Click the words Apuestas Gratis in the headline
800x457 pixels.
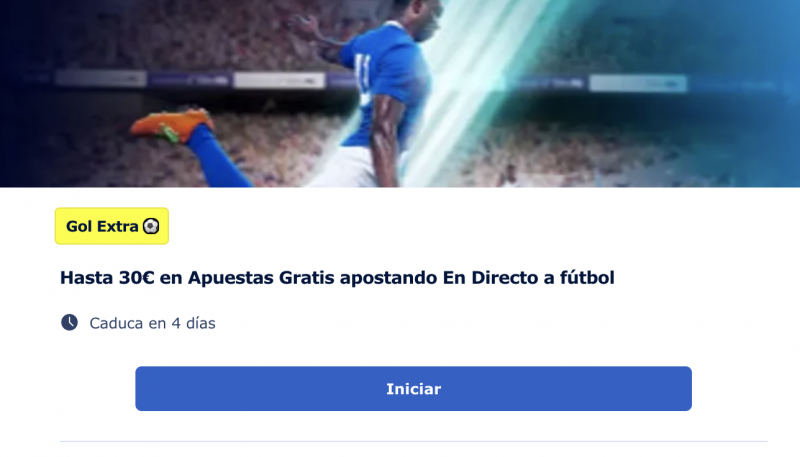pos(261,278)
